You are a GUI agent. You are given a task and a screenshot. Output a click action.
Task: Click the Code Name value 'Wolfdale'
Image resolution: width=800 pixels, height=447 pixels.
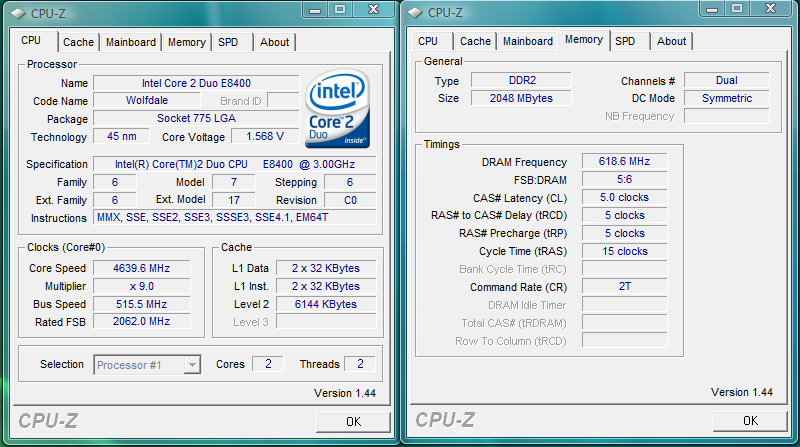pos(146,101)
